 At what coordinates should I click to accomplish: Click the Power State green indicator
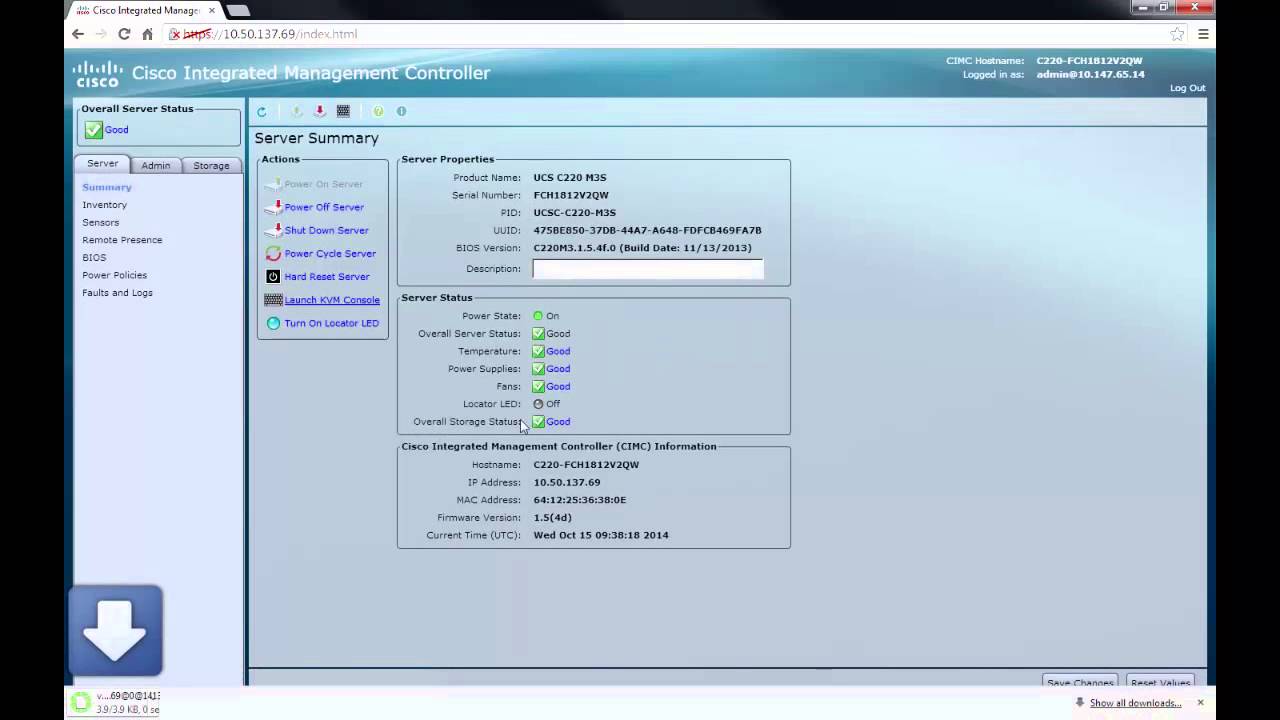coord(538,316)
